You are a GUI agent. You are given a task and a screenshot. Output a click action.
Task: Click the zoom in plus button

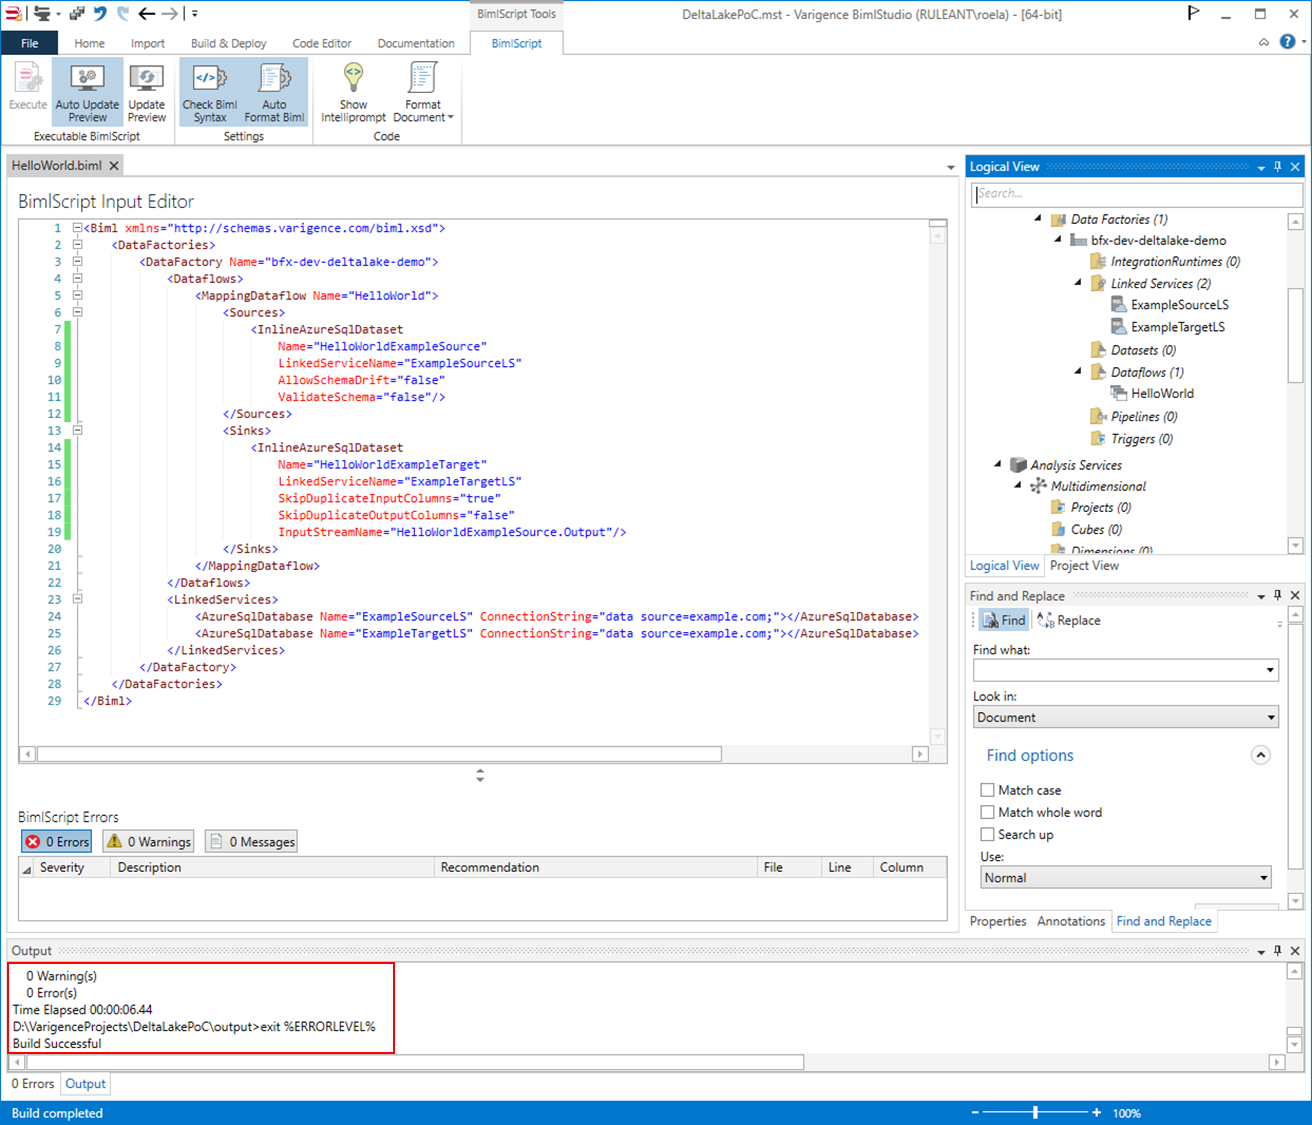(1096, 1112)
